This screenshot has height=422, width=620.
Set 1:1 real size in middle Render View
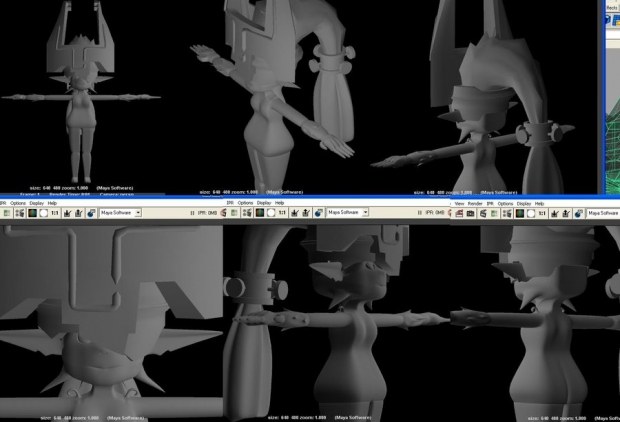coord(282,213)
